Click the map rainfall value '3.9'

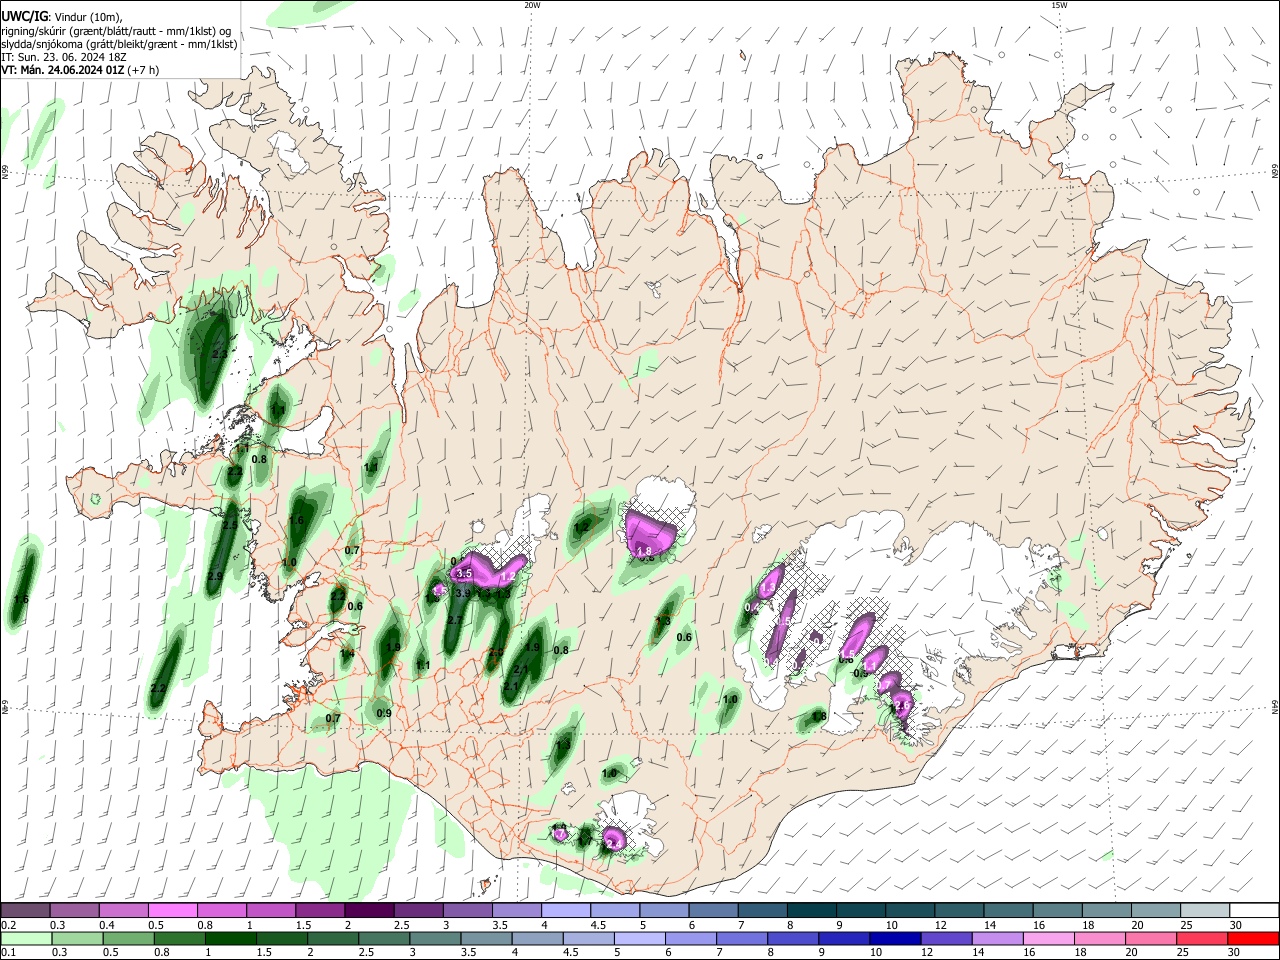tap(463, 594)
